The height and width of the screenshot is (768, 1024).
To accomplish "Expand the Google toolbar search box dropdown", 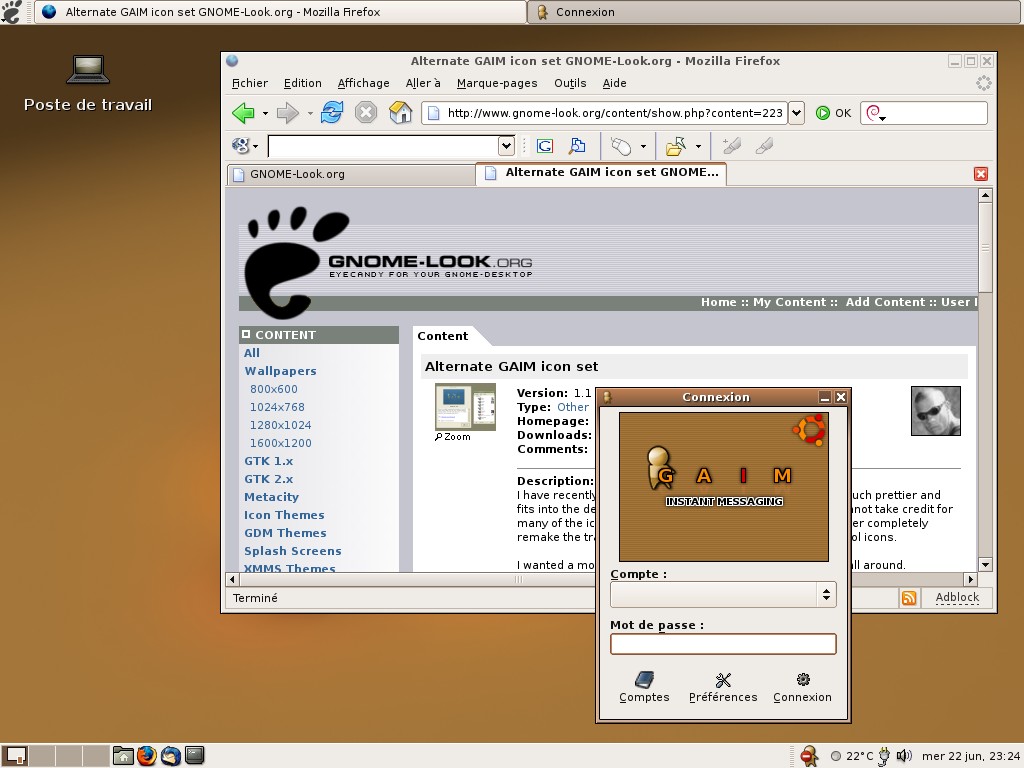I will click(506, 146).
